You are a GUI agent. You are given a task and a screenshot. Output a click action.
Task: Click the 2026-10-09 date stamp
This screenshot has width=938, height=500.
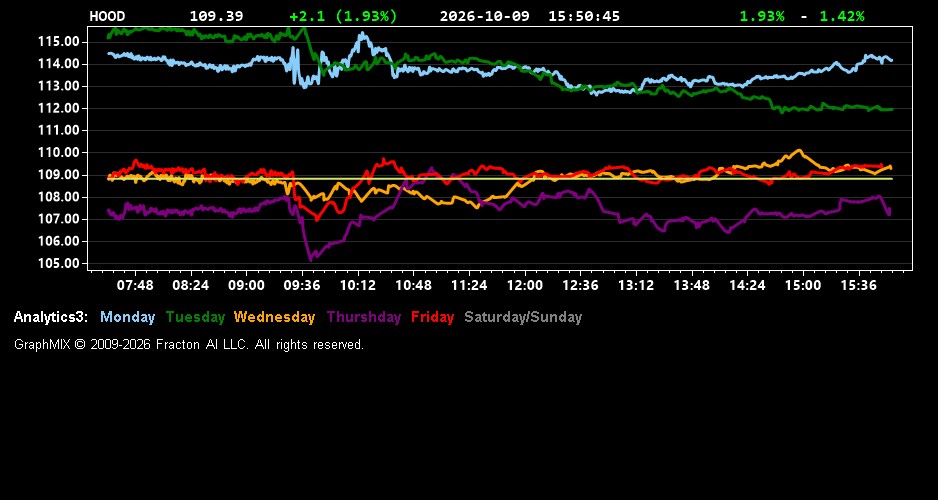pyautogui.click(x=485, y=16)
